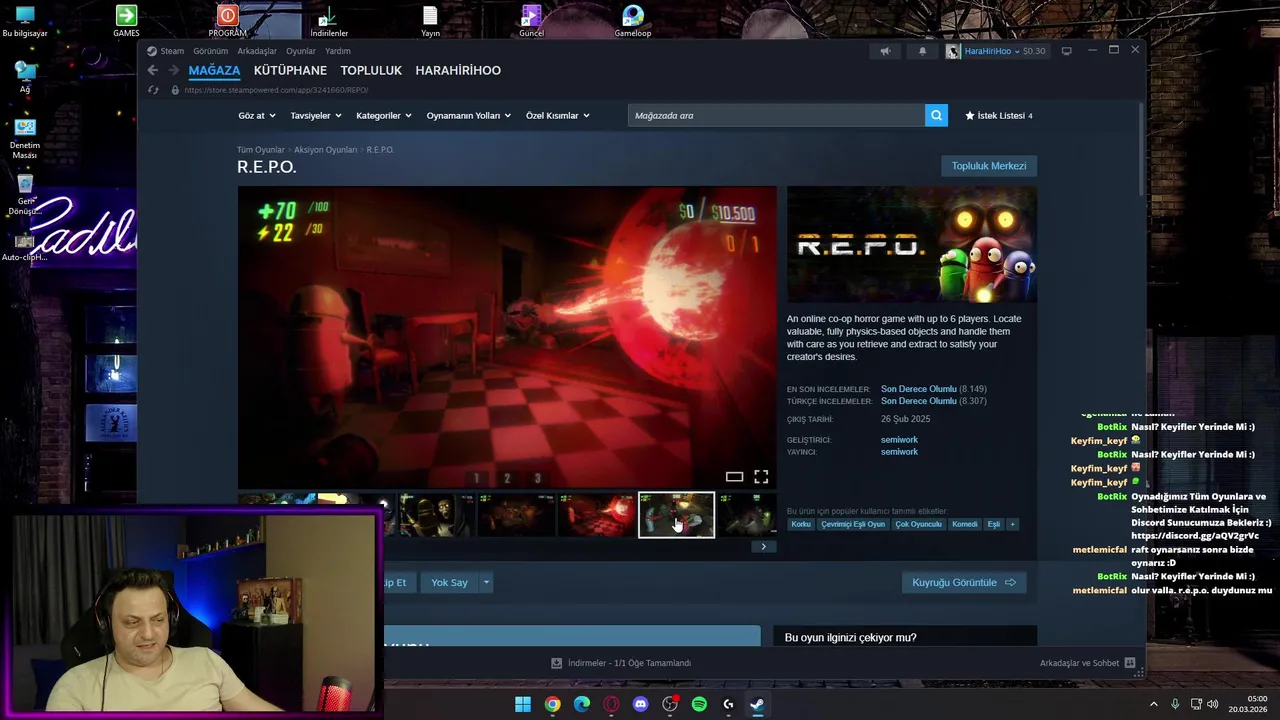Click Aksiyon Oyunları breadcrumb

(325, 150)
